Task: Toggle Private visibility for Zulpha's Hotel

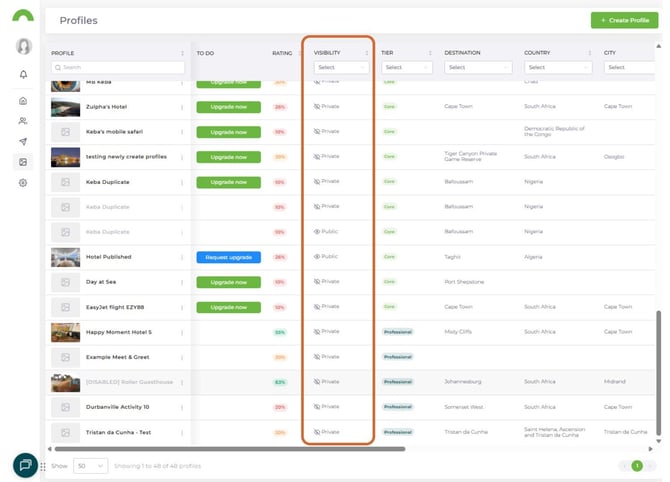Action: [x=326, y=106]
